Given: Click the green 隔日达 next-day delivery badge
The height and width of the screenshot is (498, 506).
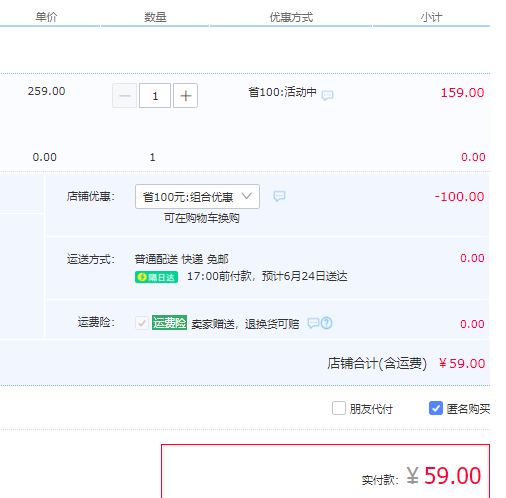Looking at the screenshot, I should [156, 277].
